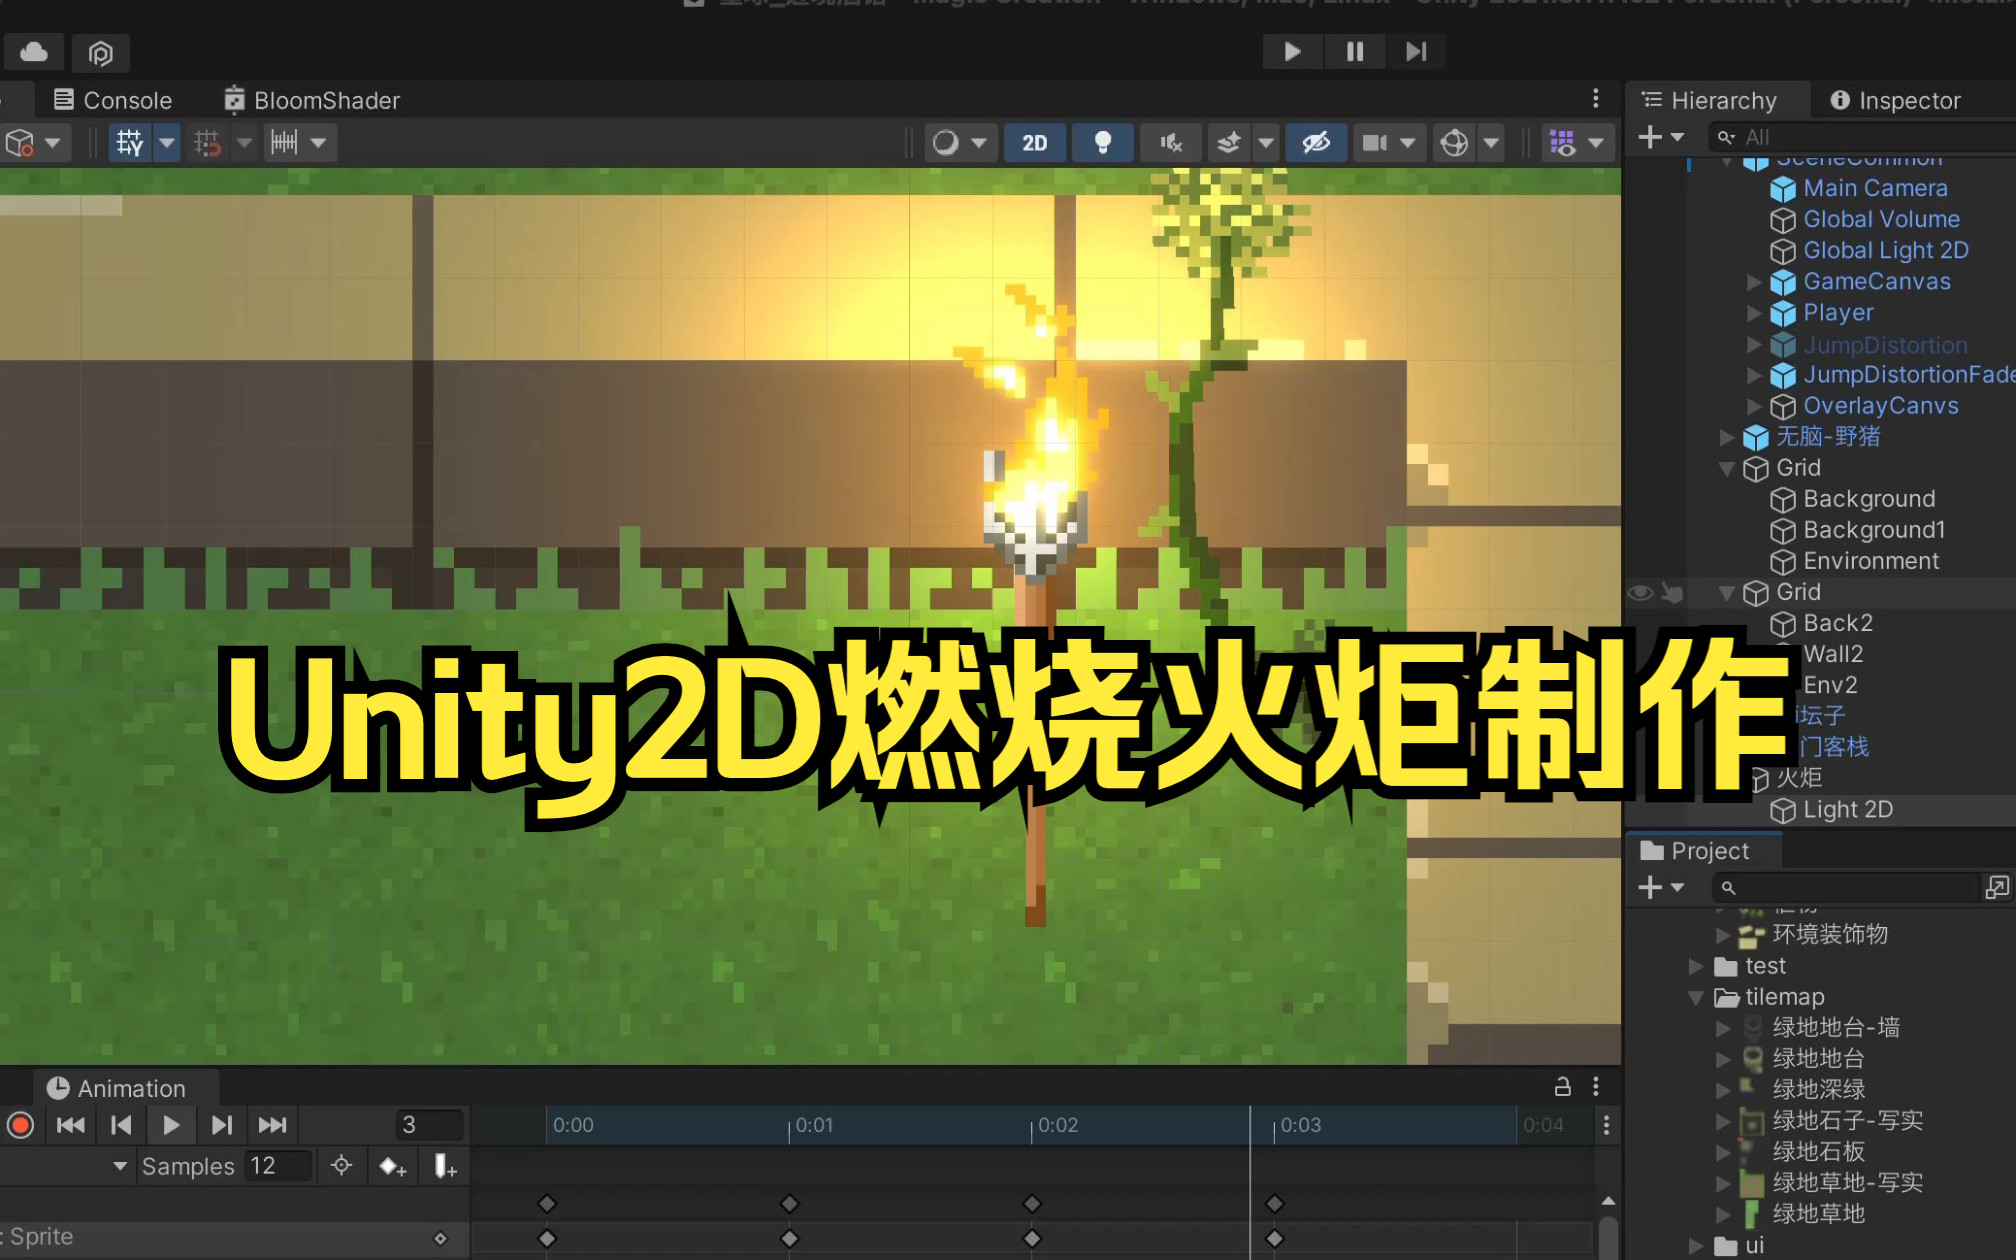Expand the 绿地地台 asset
The image size is (2016, 1260).
pyautogui.click(x=1723, y=1059)
